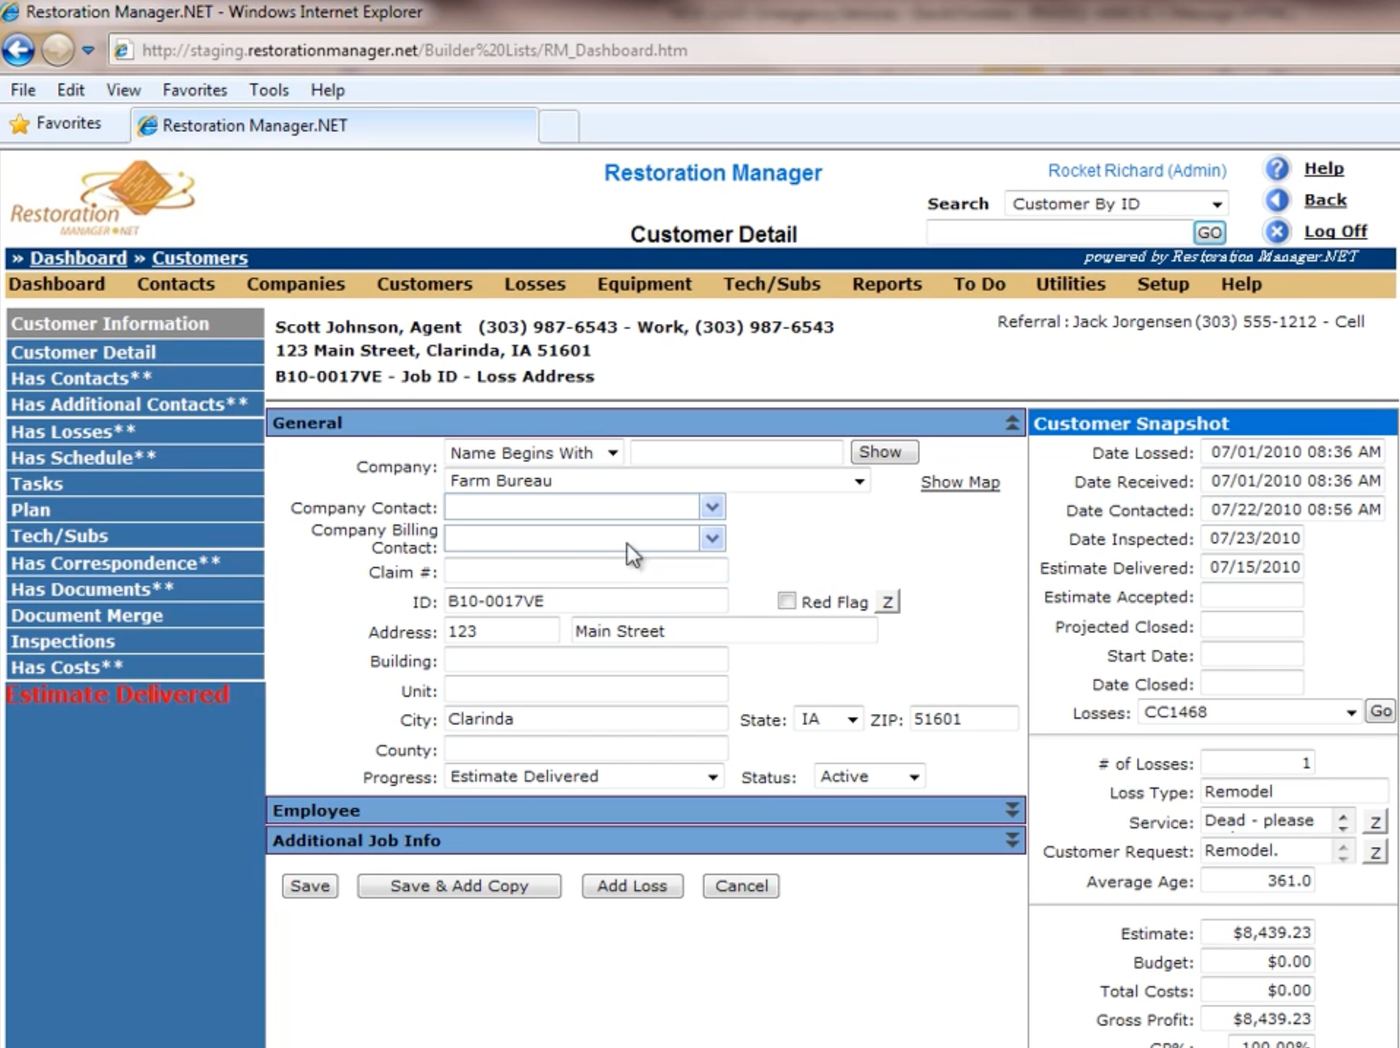Click the Service field spinner arrows
Screen dimensions: 1400x1048
point(1343,822)
